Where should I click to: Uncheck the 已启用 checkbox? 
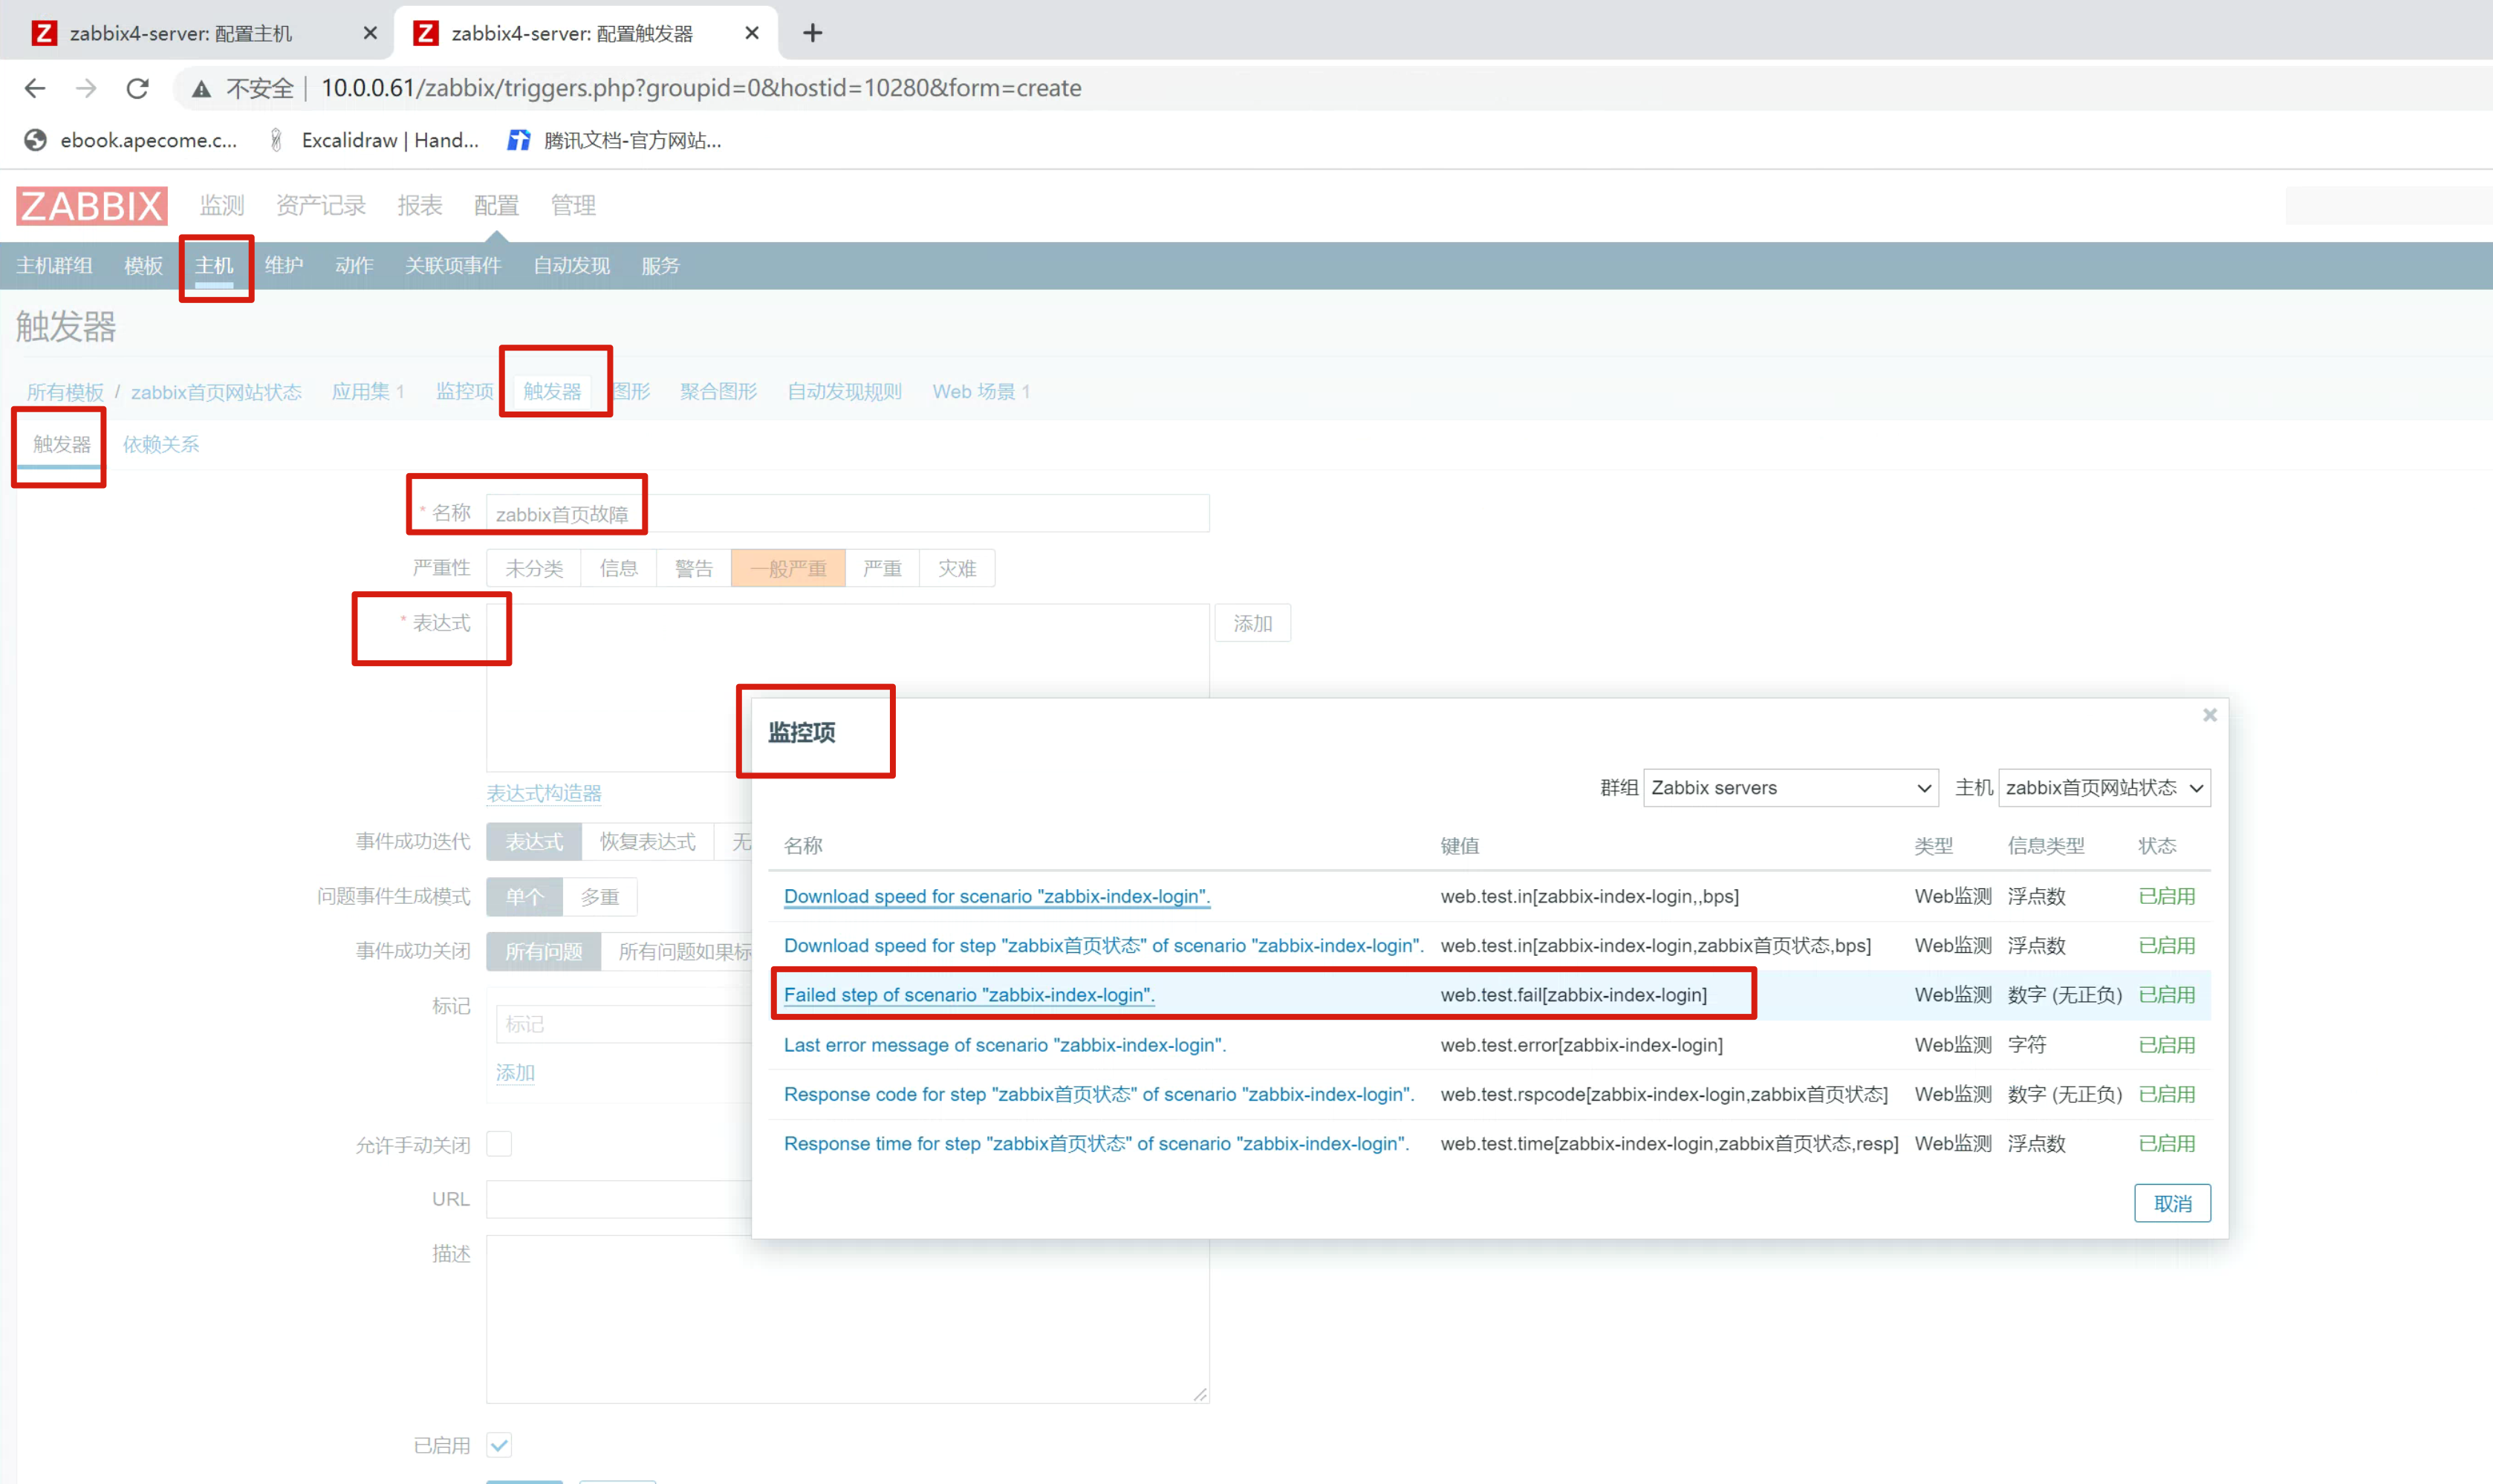coord(499,1444)
